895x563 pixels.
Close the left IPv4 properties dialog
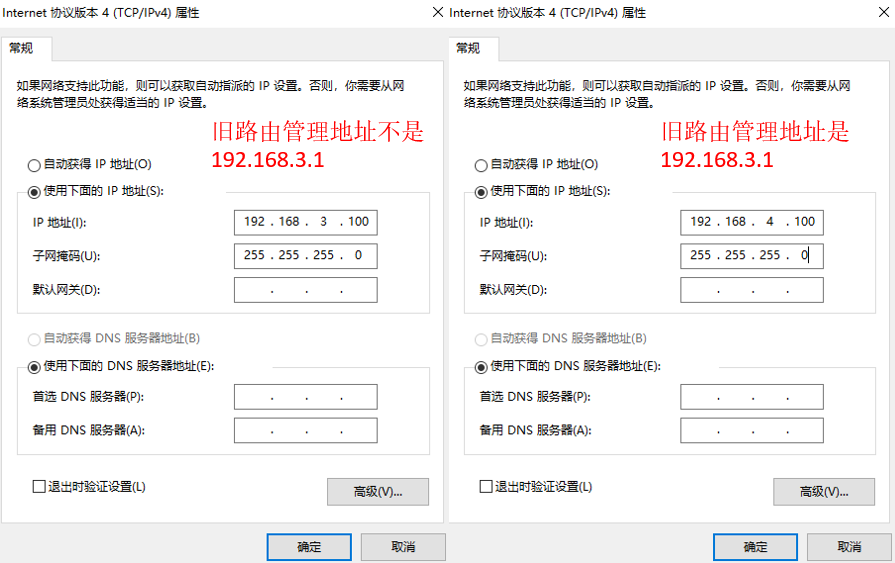[x=437, y=13]
